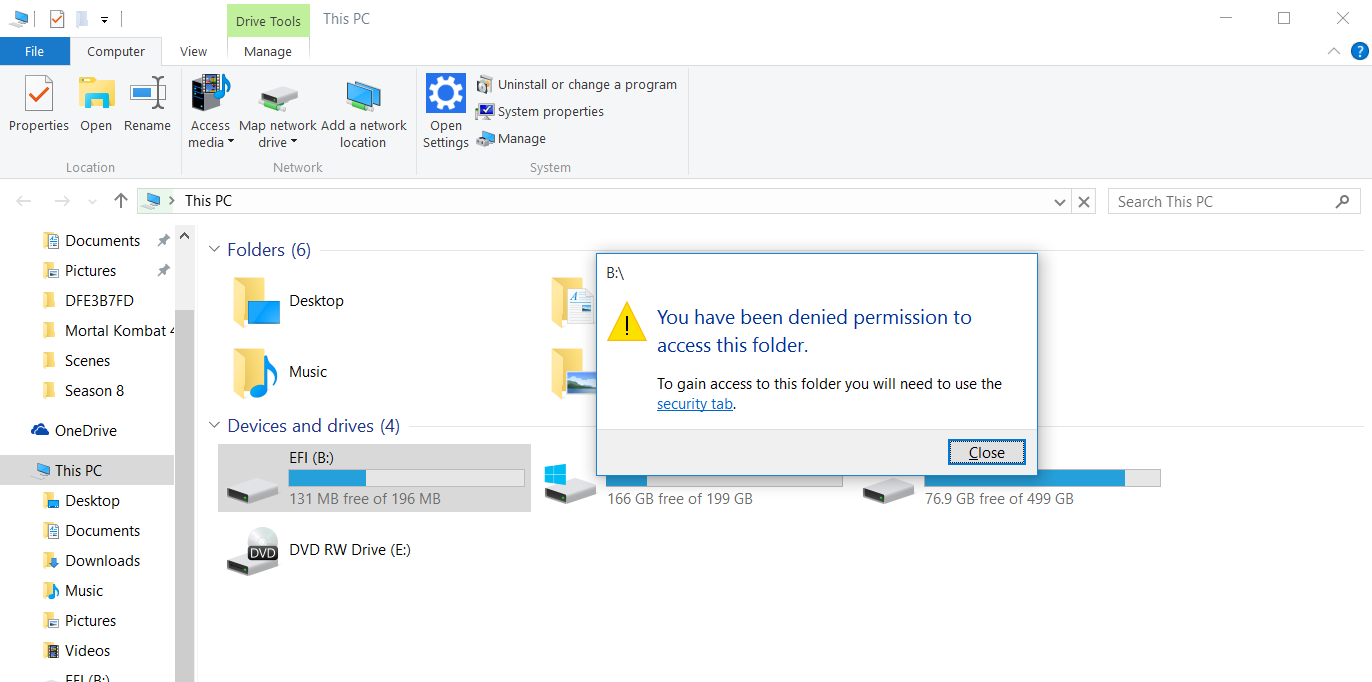1372x682 pixels.
Task: Open System properties
Action: pyautogui.click(x=540, y=112)
